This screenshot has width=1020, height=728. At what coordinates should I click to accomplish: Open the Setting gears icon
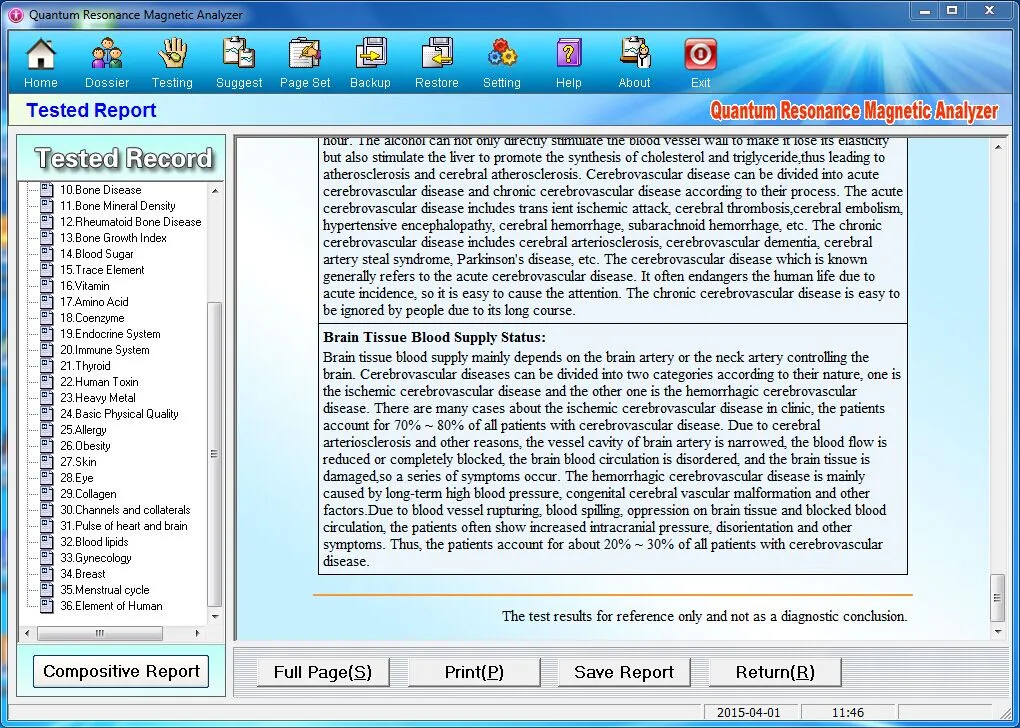[502, 54]
